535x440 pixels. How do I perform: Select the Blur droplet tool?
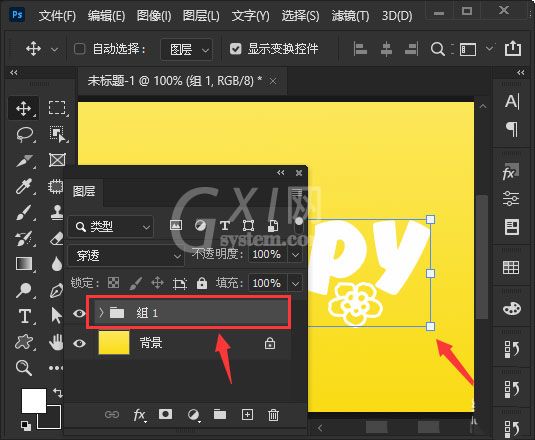[x=57, y=264]
